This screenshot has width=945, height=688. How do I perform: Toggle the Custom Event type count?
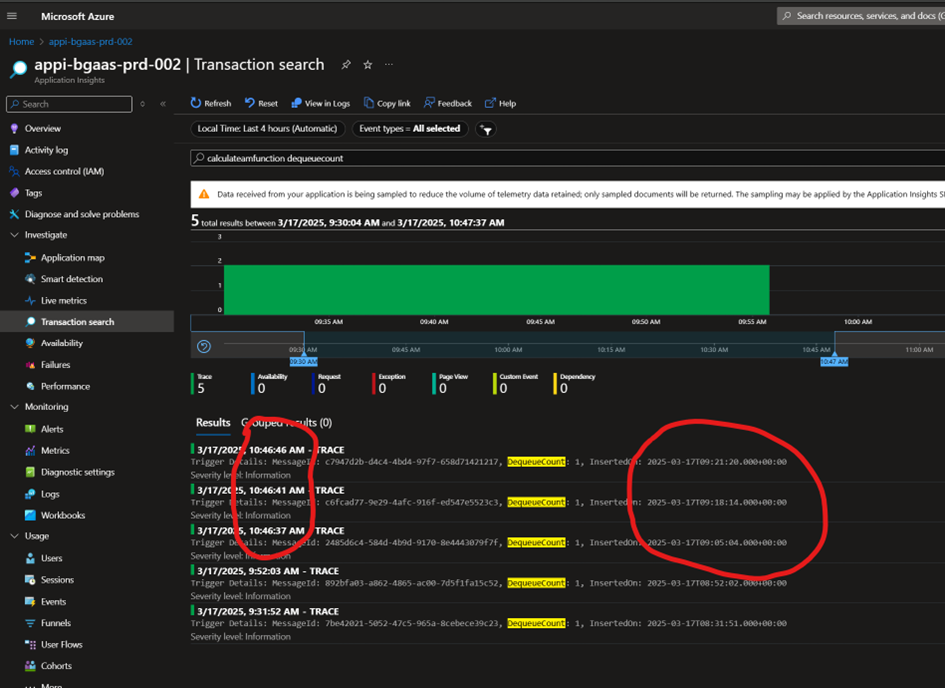[x=516, y=384]
